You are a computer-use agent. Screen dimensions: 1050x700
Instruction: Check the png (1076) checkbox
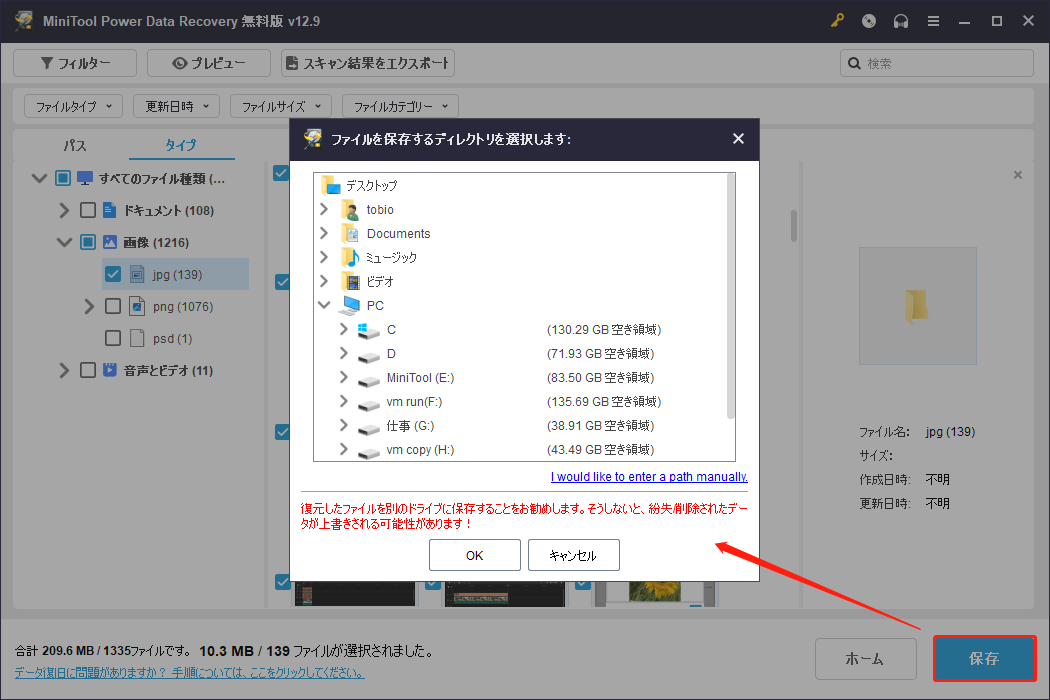pos(113,306)
